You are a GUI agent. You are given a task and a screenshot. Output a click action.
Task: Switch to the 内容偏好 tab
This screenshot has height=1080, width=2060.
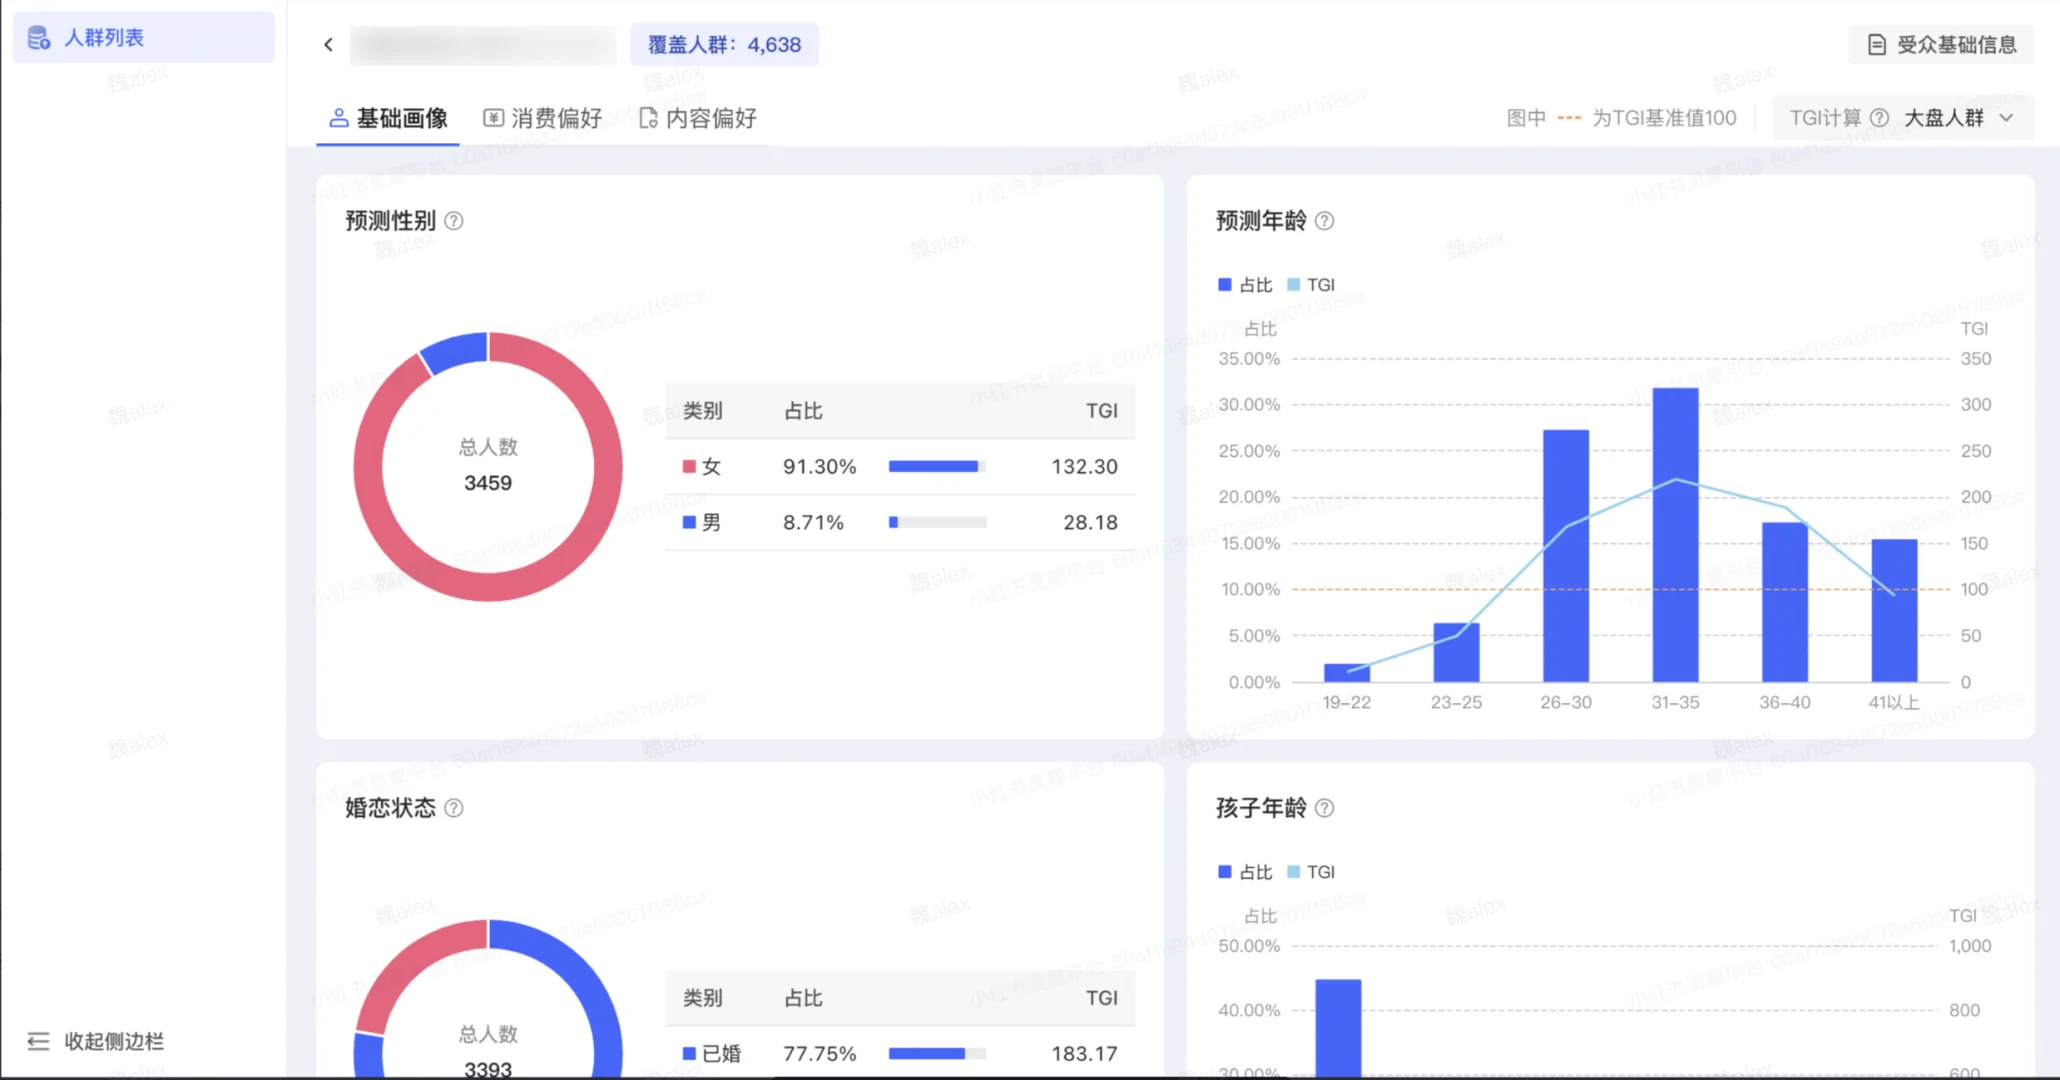click(698, 118)
